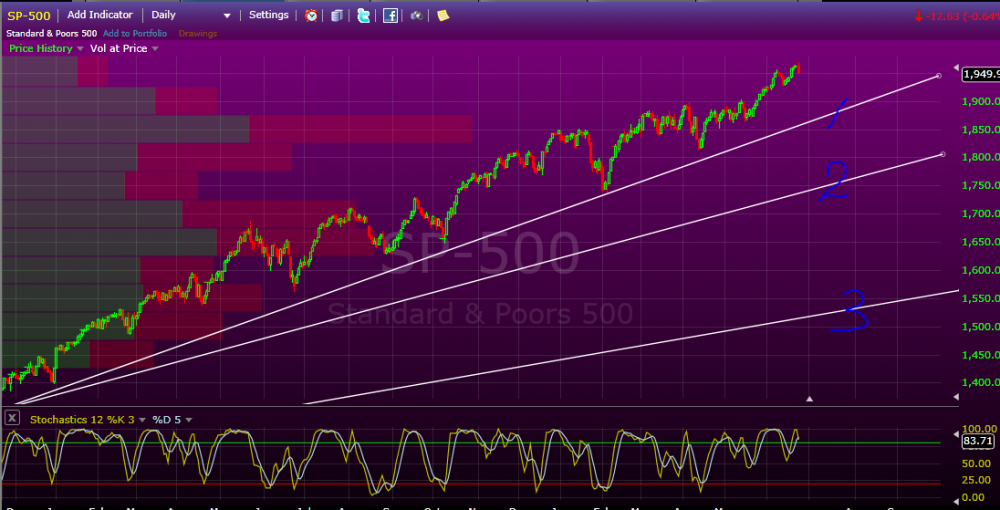Open the %D 5 parameter dropdown
1000x510 pixels.
189,420
